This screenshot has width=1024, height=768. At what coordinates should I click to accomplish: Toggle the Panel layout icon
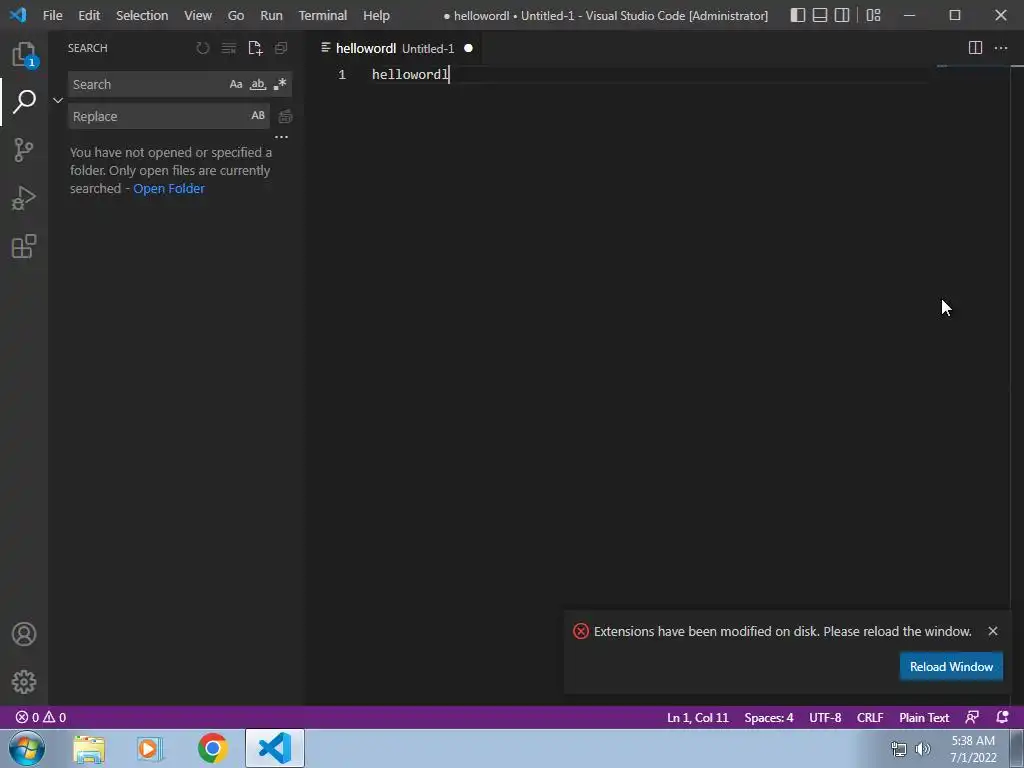click(820, 15)
